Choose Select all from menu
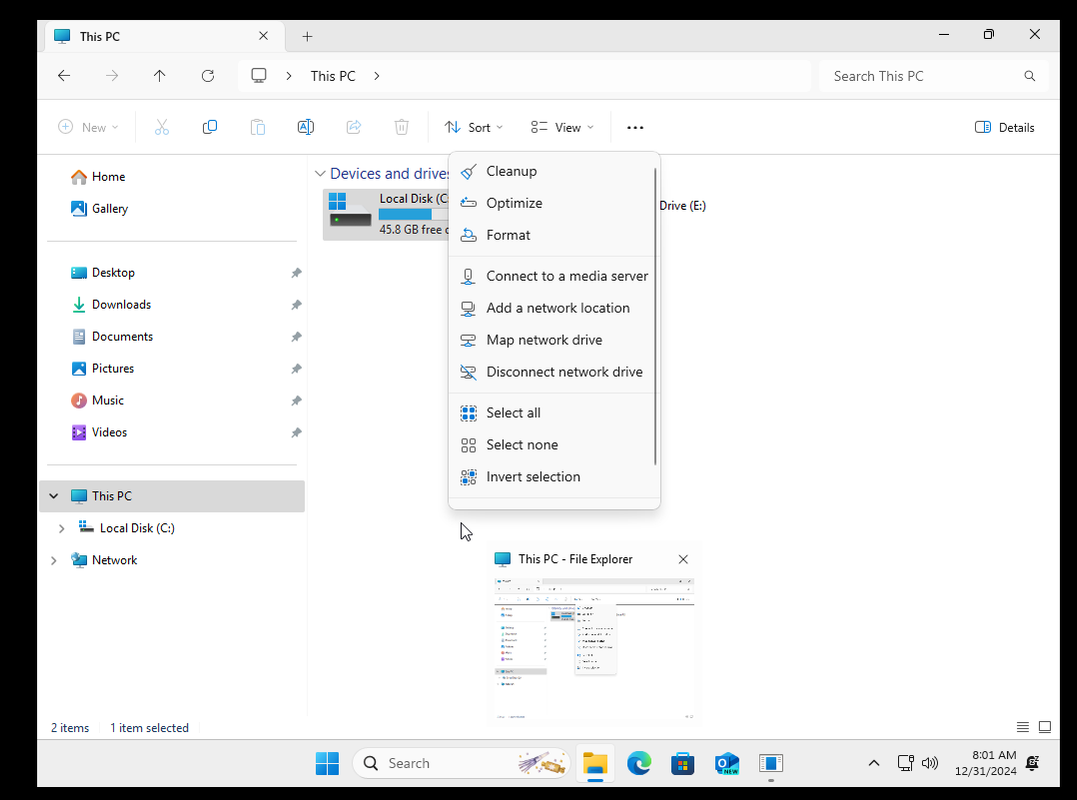The width and height of the screenshot is (1077, 800). click(x=554, y=413)
